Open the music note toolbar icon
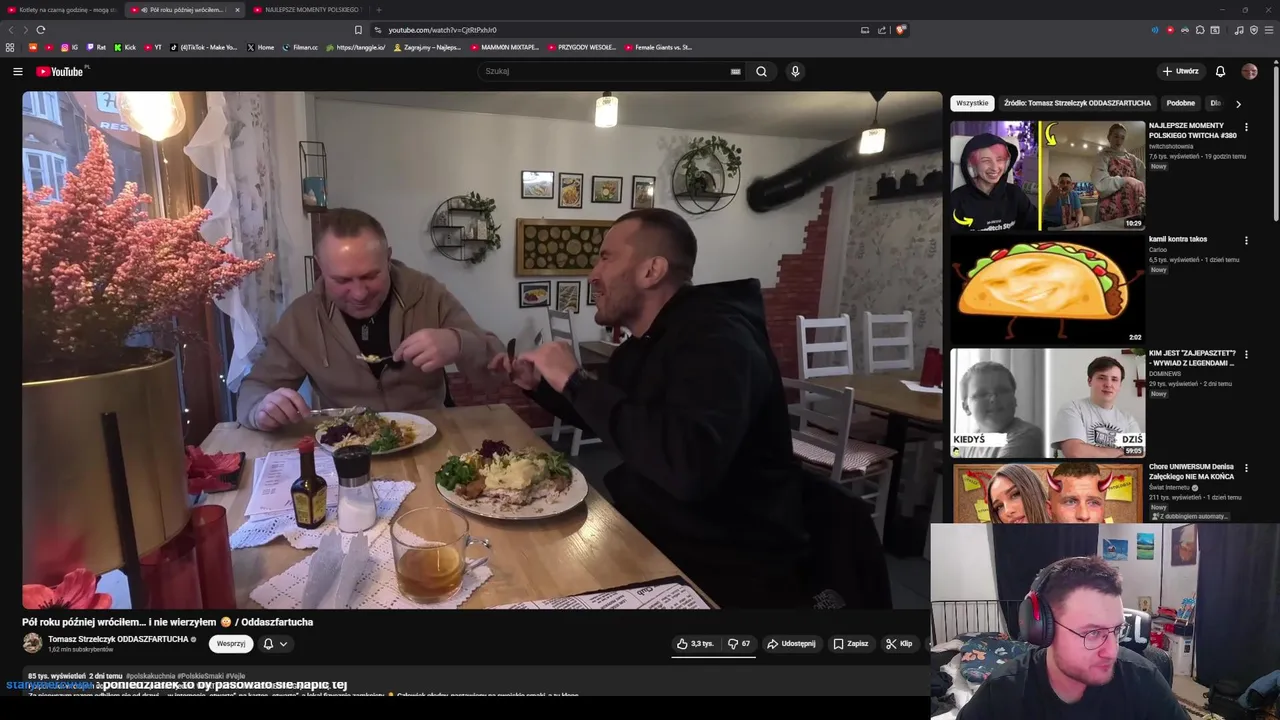 1239,30
